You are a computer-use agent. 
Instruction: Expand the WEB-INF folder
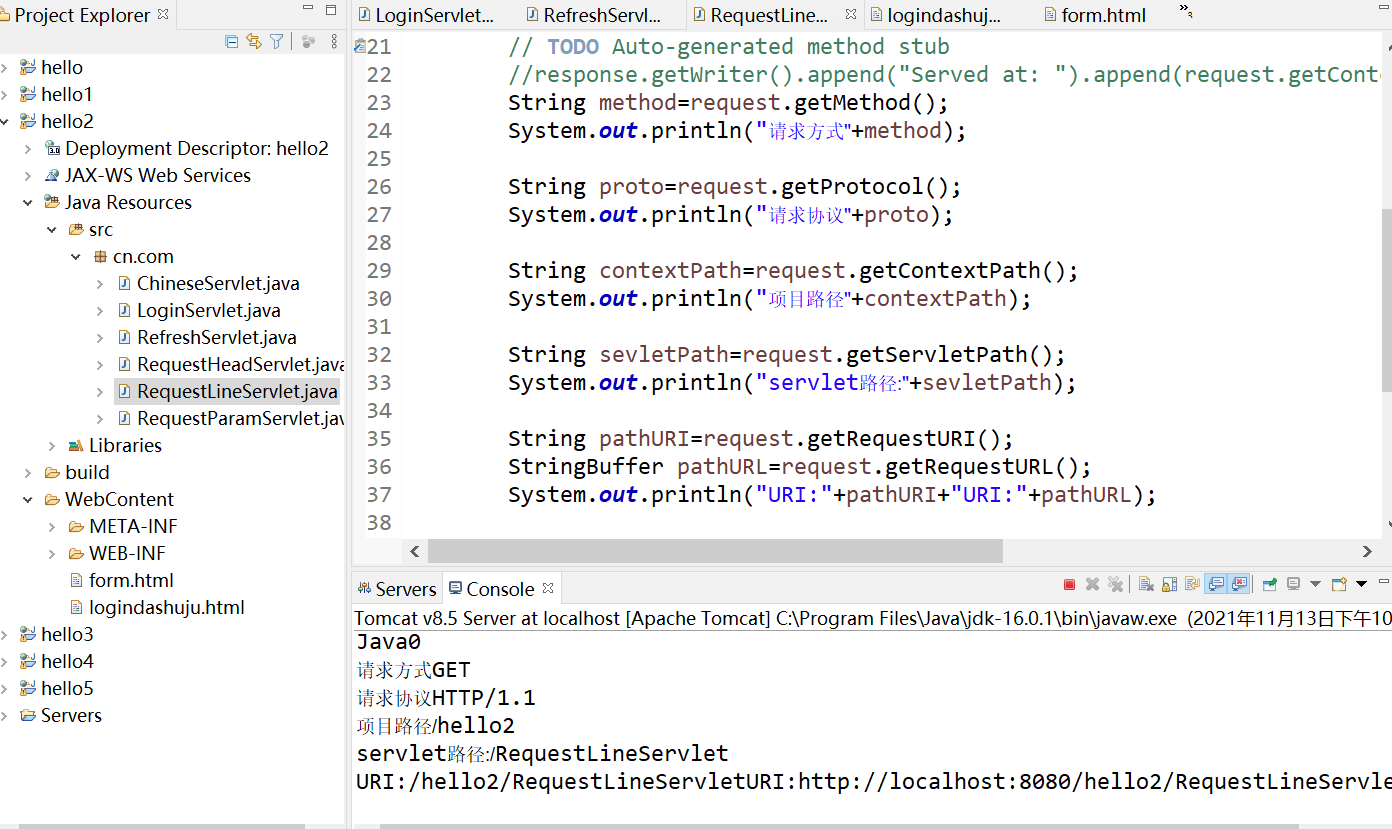pos(52,553)
